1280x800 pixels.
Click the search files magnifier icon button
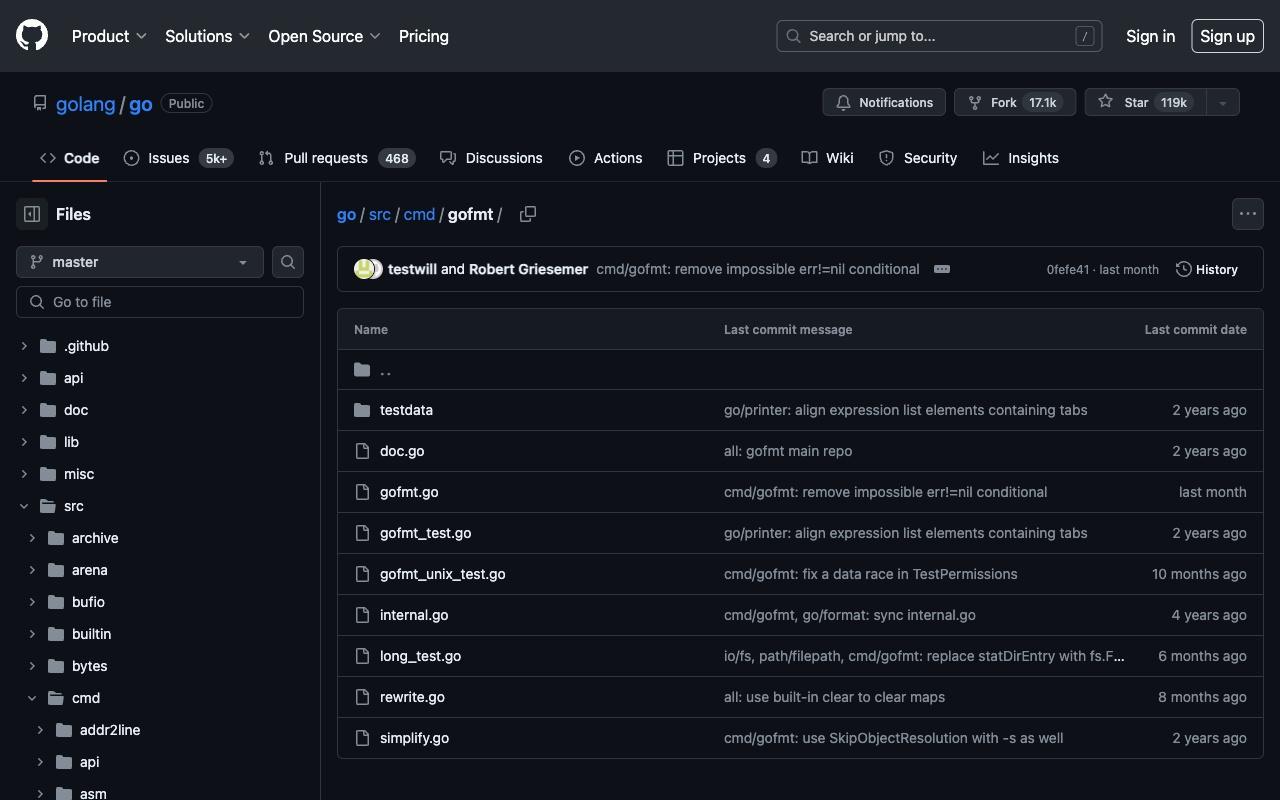288,262
